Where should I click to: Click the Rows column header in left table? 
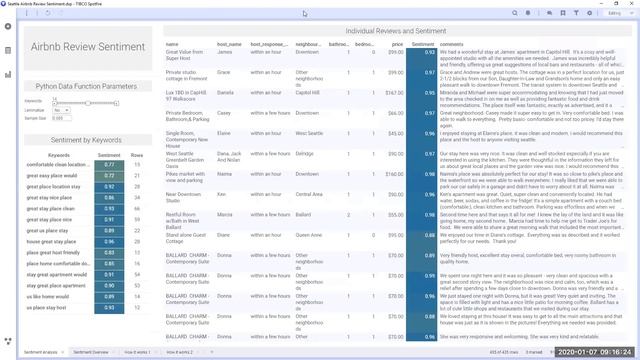pos(137,155)
